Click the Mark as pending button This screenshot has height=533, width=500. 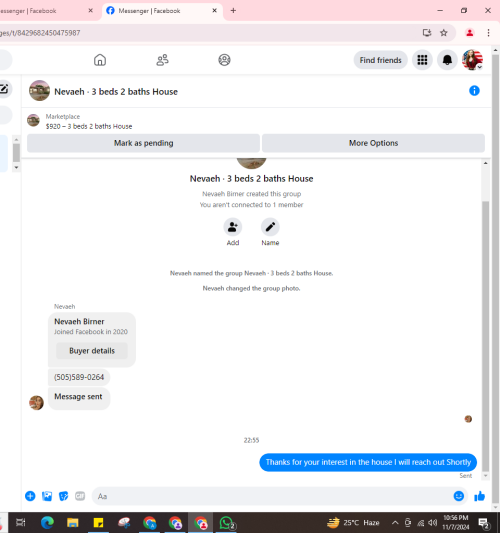[x=143, y=143]
